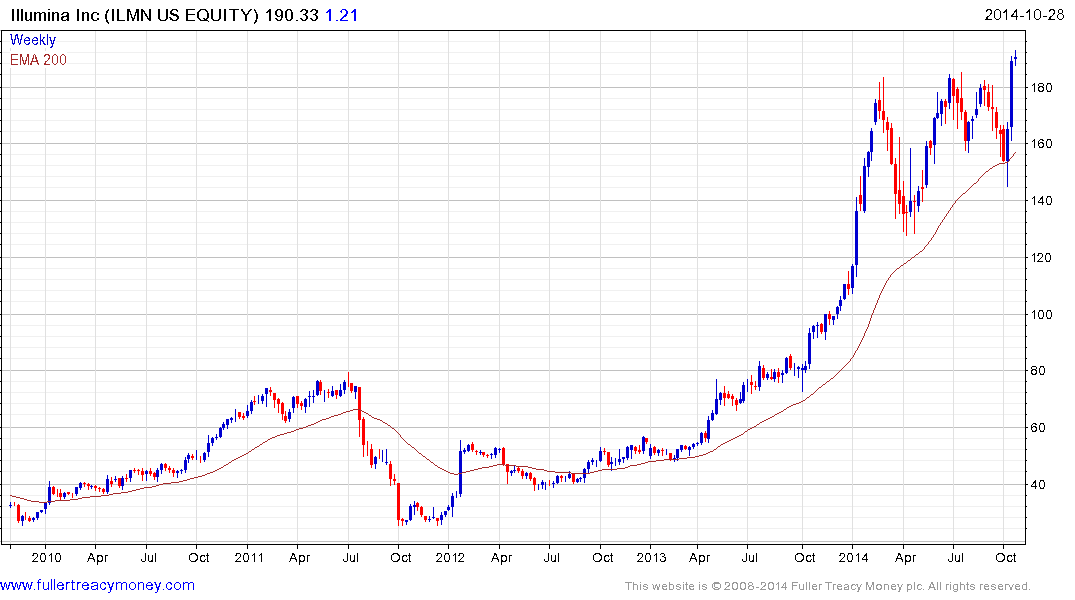1075x600 pixels.
Task: Click the 2012 year label on time axis
Action: (x=450, y=557)
